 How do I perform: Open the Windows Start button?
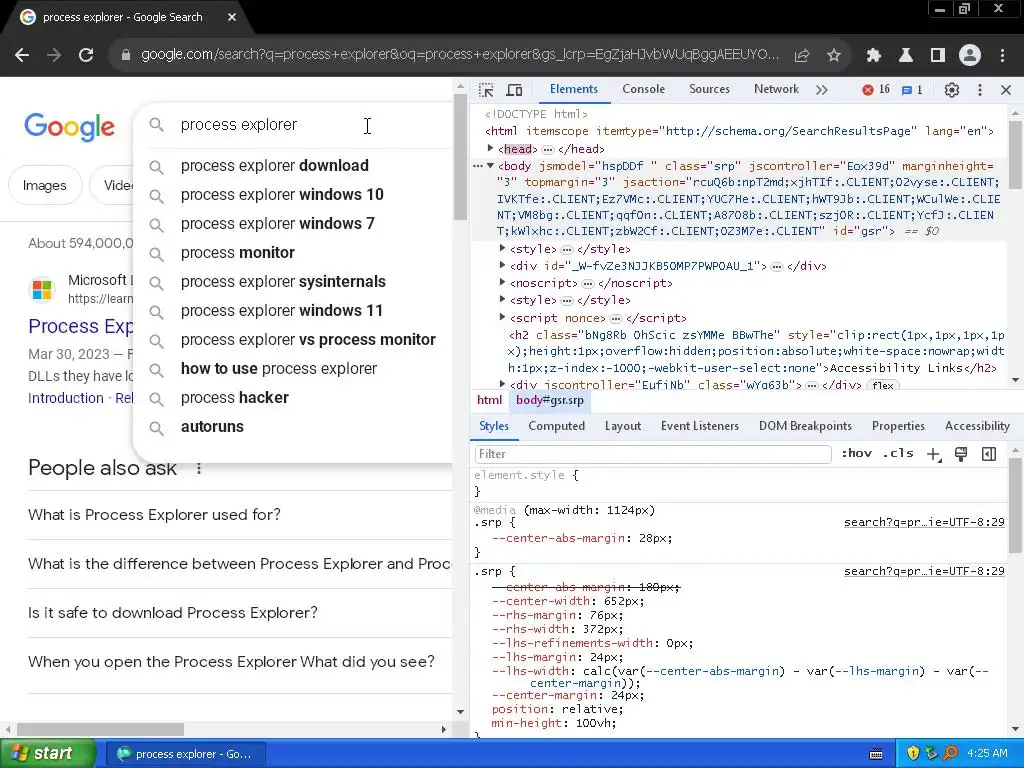pyautogui.click(x=48, y=754)
